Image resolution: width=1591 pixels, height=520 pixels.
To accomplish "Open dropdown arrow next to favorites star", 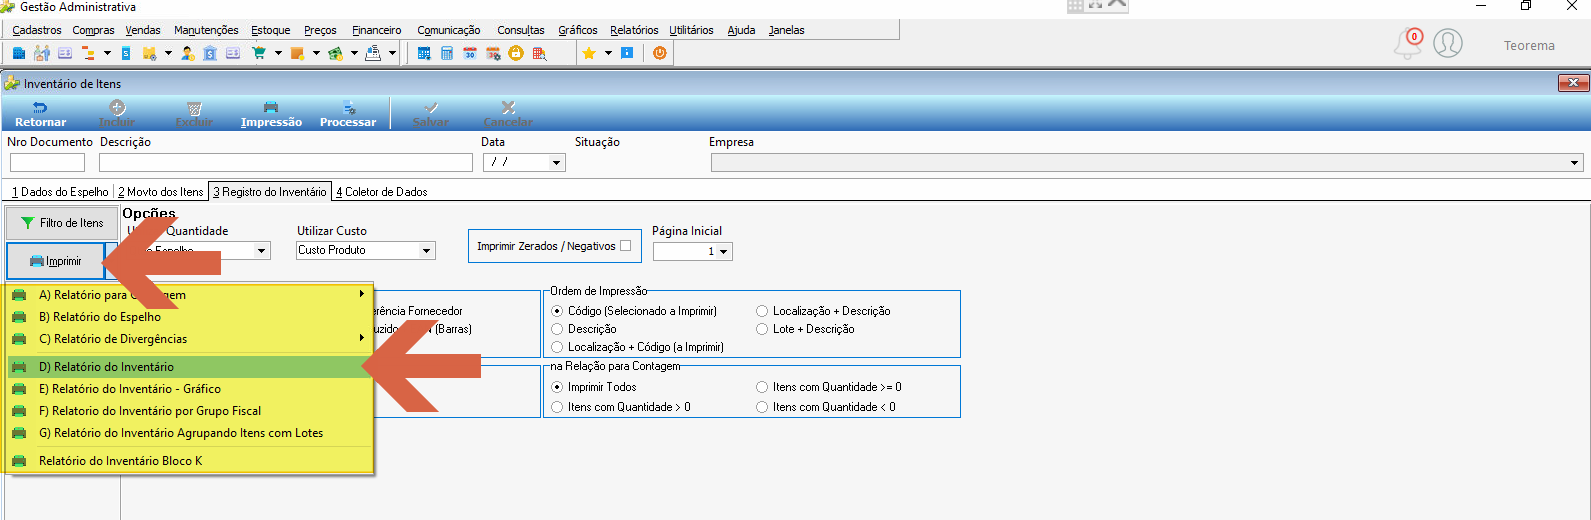I will click(x=608, y=53).
